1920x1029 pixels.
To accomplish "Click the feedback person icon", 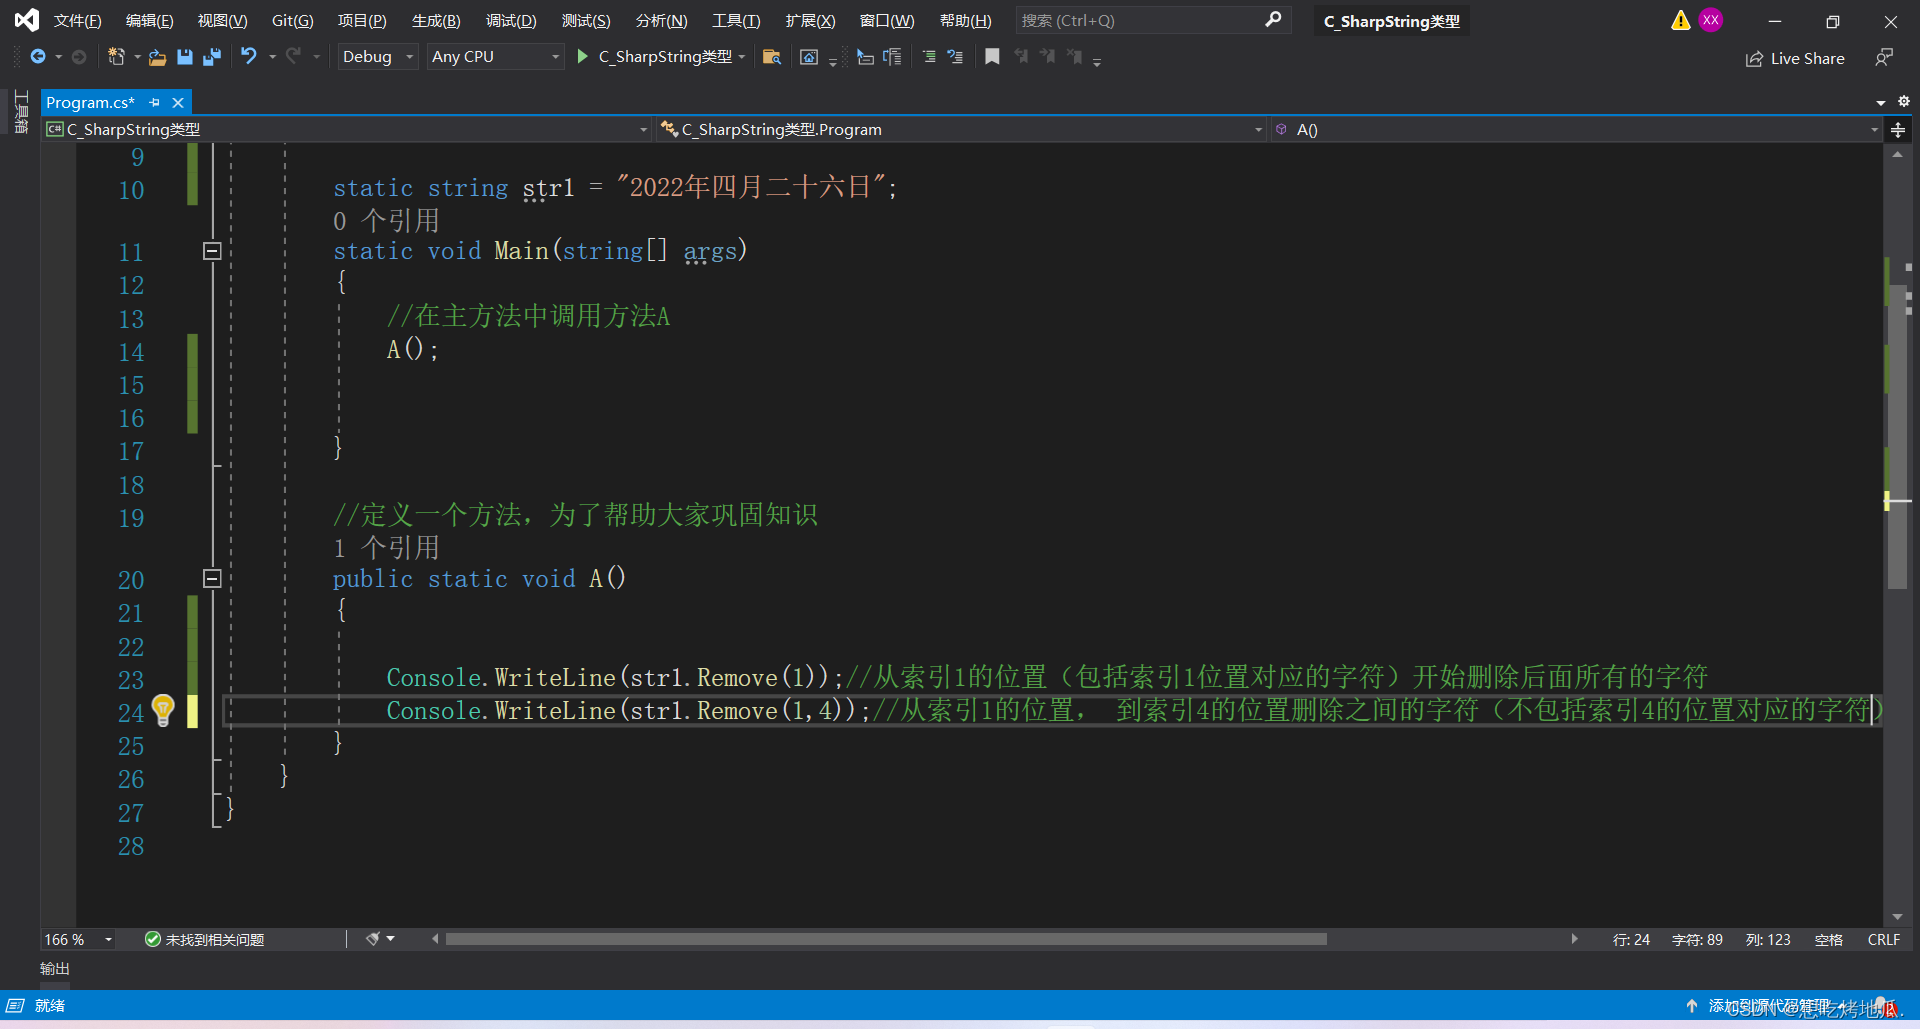I will pyautogui.click(x=1884, y=58).
